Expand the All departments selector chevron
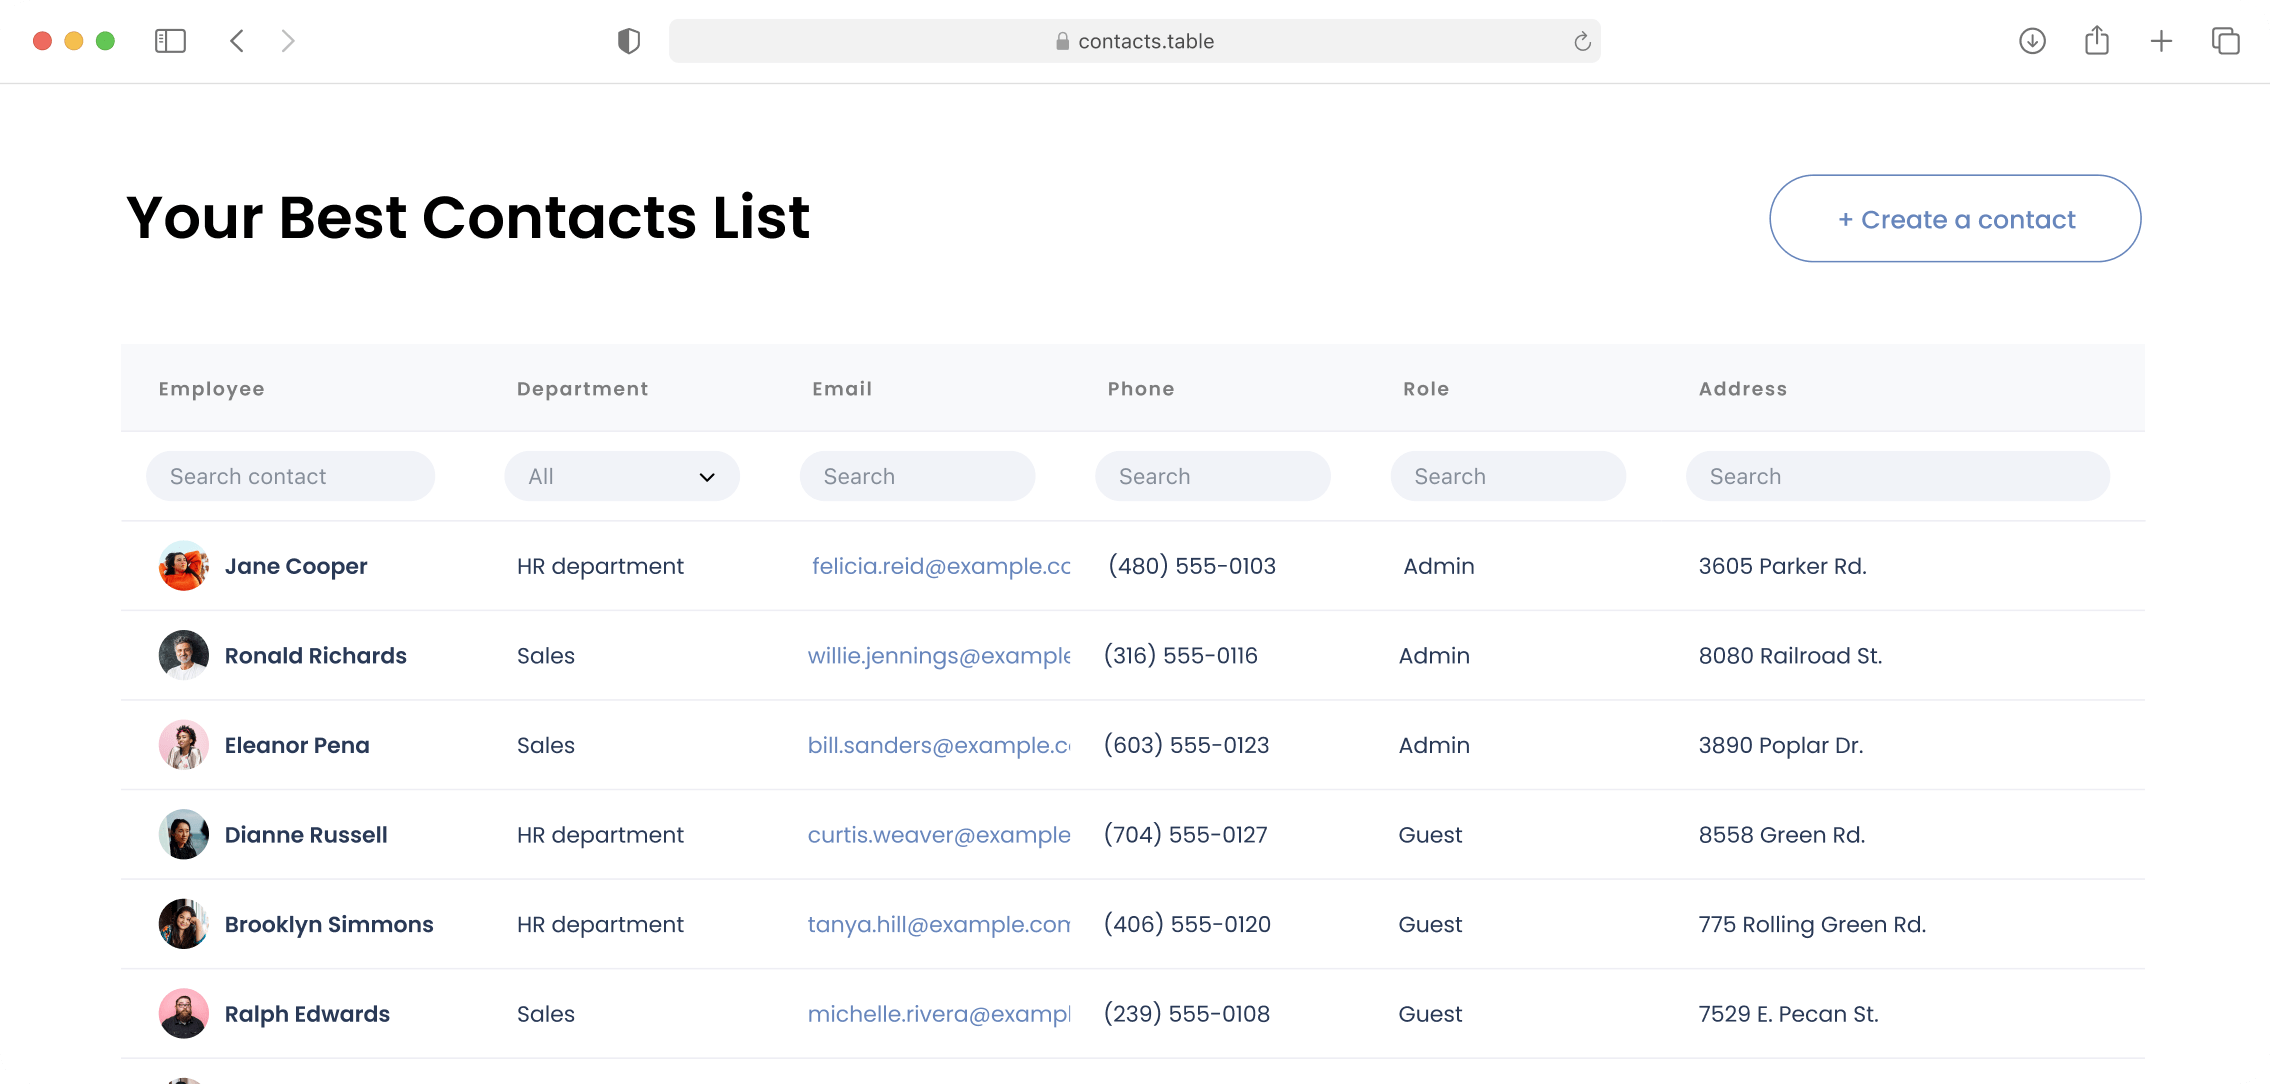 click(705, 477)
